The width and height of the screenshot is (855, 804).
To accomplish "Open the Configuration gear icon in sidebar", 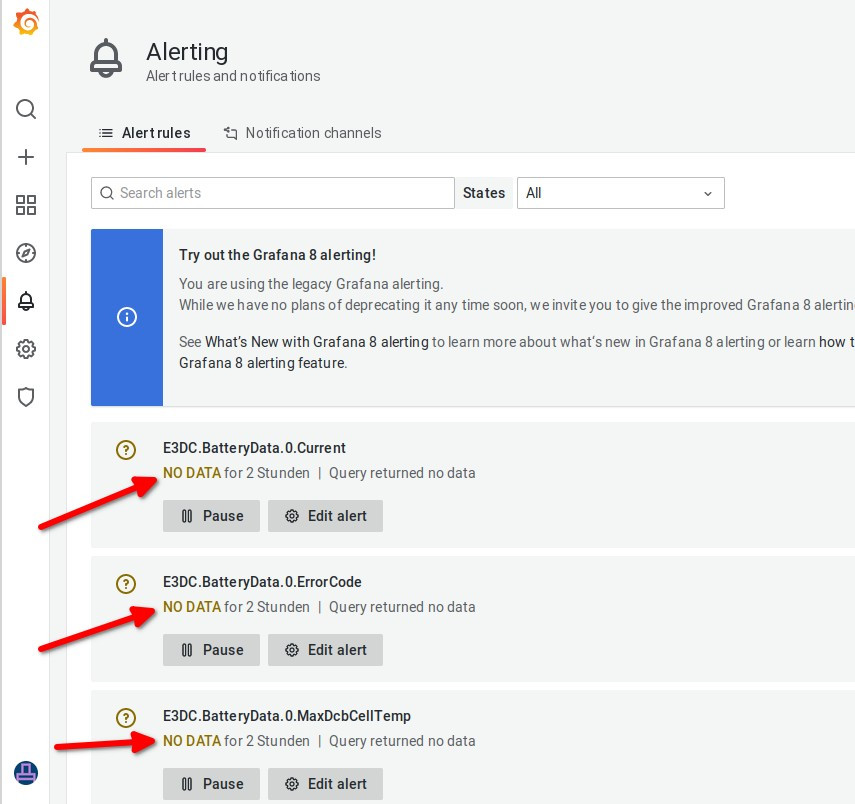I will click(x=26, y=349).
